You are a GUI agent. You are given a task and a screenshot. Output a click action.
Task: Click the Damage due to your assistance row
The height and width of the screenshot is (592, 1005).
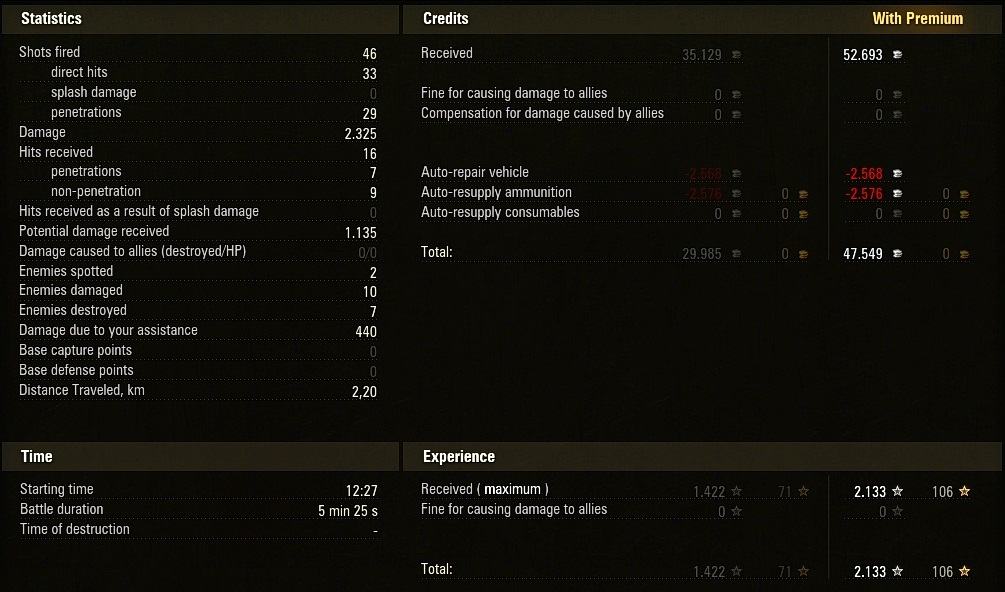point(197,331)
